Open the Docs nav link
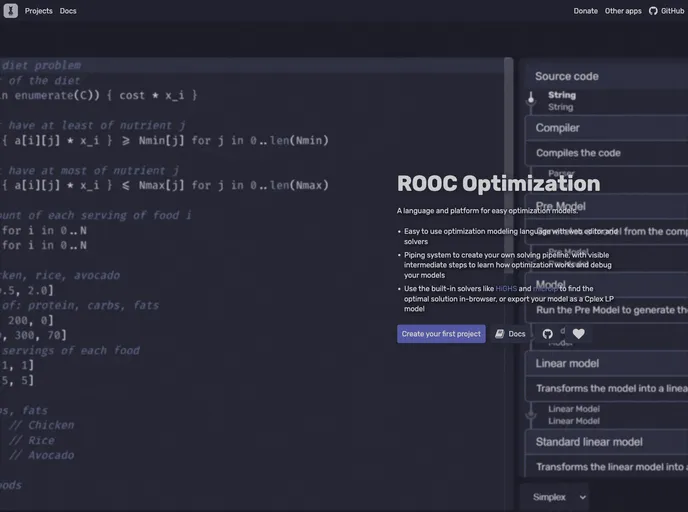Image resolution: width=688 pixels, height=512 pixels. coord(68,11)
